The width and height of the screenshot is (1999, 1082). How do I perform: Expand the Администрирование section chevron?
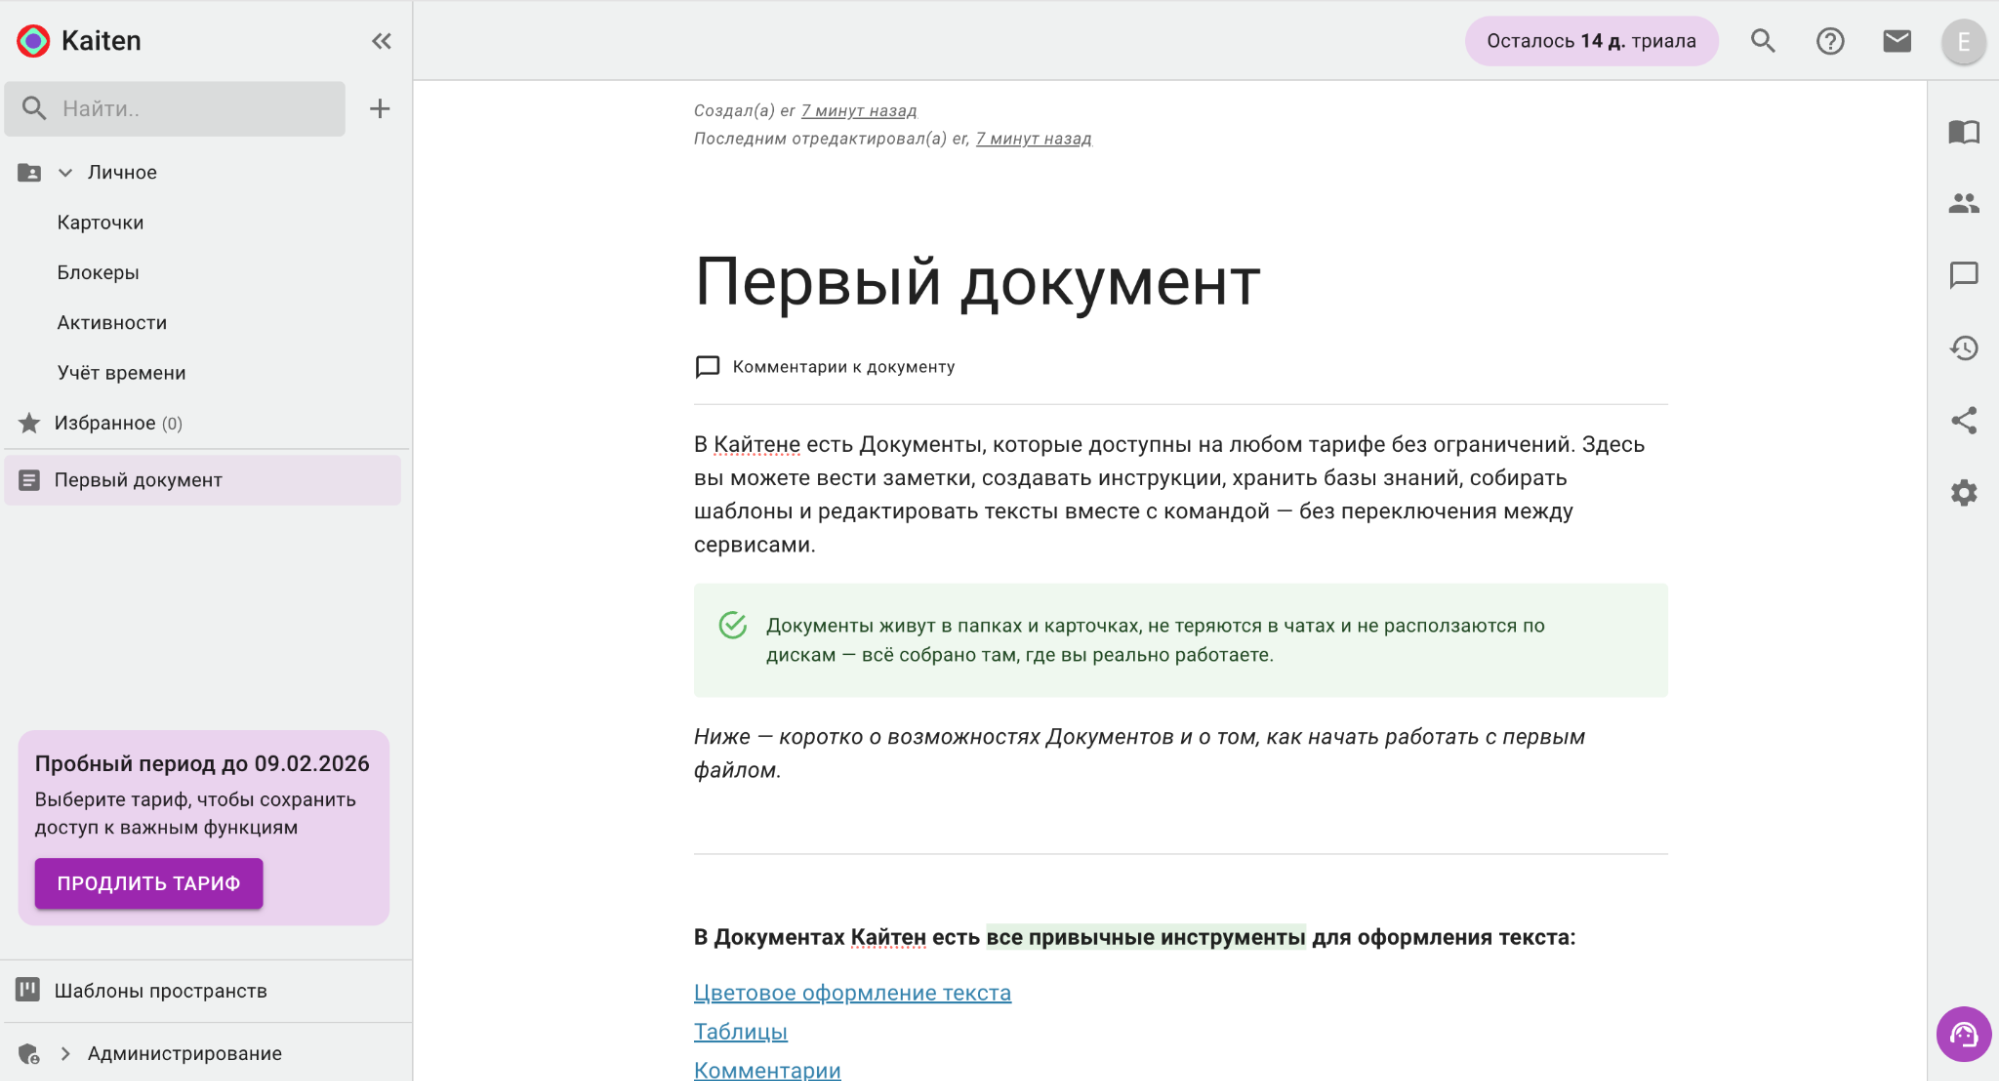click(x=65, y=1054)
